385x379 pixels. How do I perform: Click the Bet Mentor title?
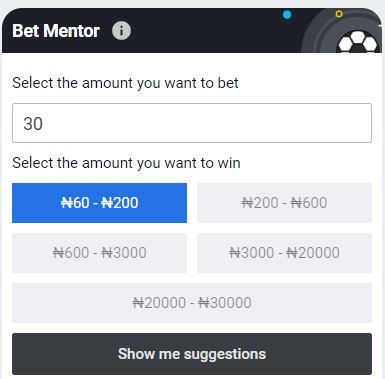(x=56, y=31)
